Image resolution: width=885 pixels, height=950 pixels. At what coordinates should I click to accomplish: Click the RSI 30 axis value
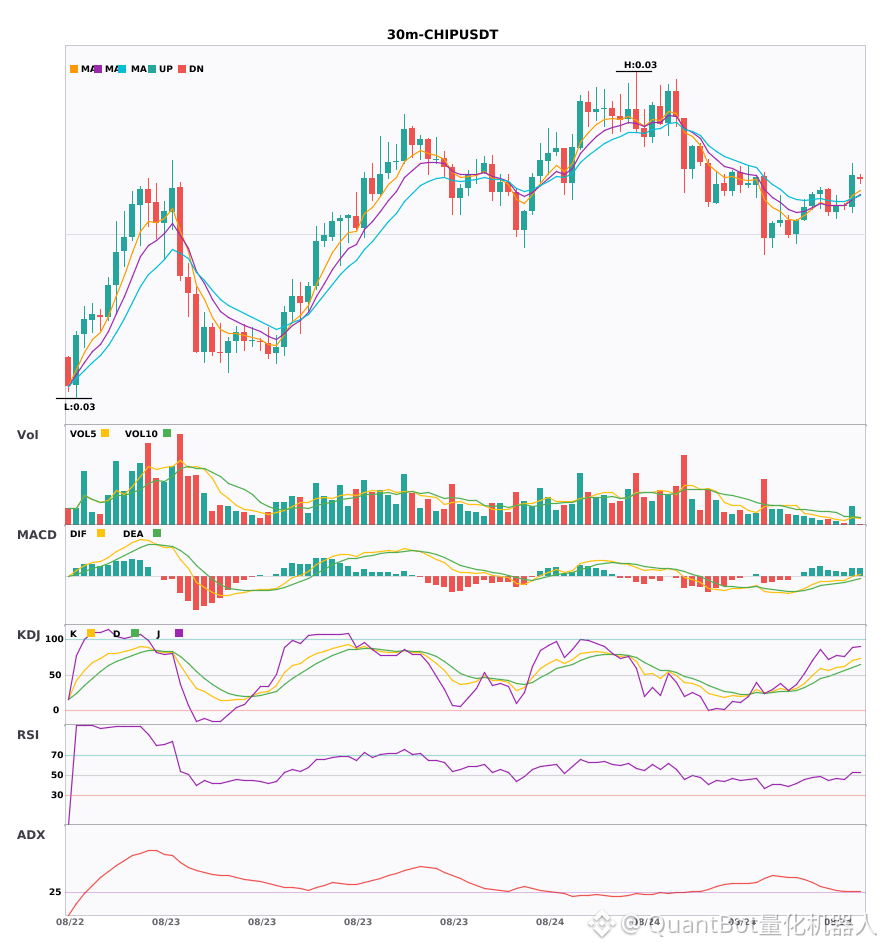coord(57,795)
